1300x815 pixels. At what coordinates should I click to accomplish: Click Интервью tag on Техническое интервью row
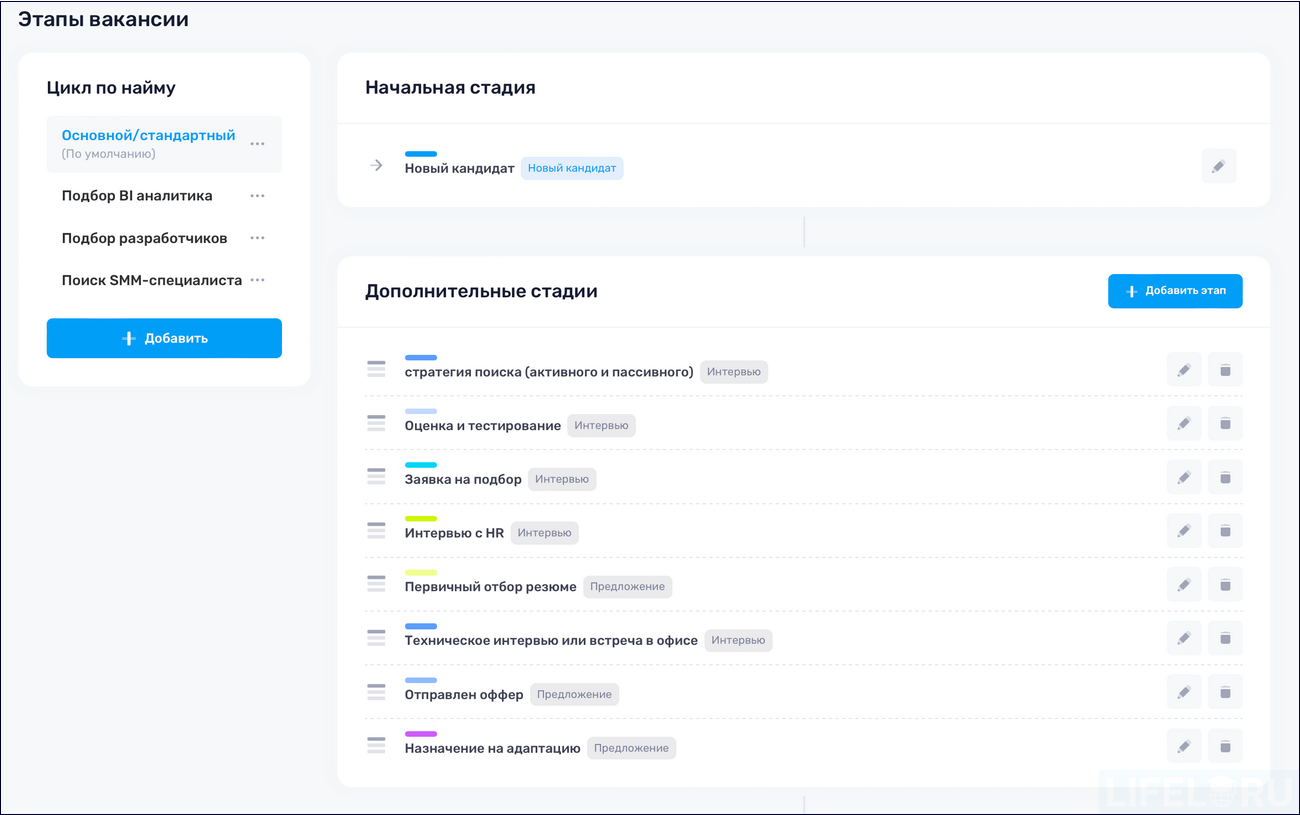click(738, 640)
